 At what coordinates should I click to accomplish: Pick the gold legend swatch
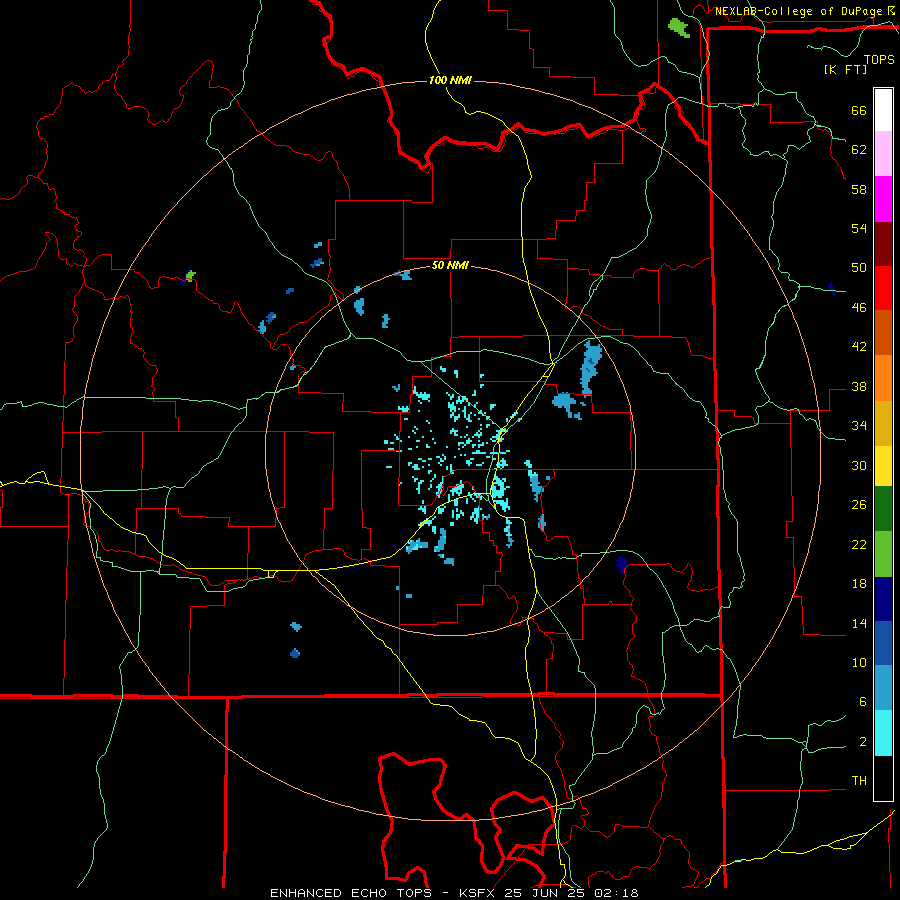tap(883, 422)
